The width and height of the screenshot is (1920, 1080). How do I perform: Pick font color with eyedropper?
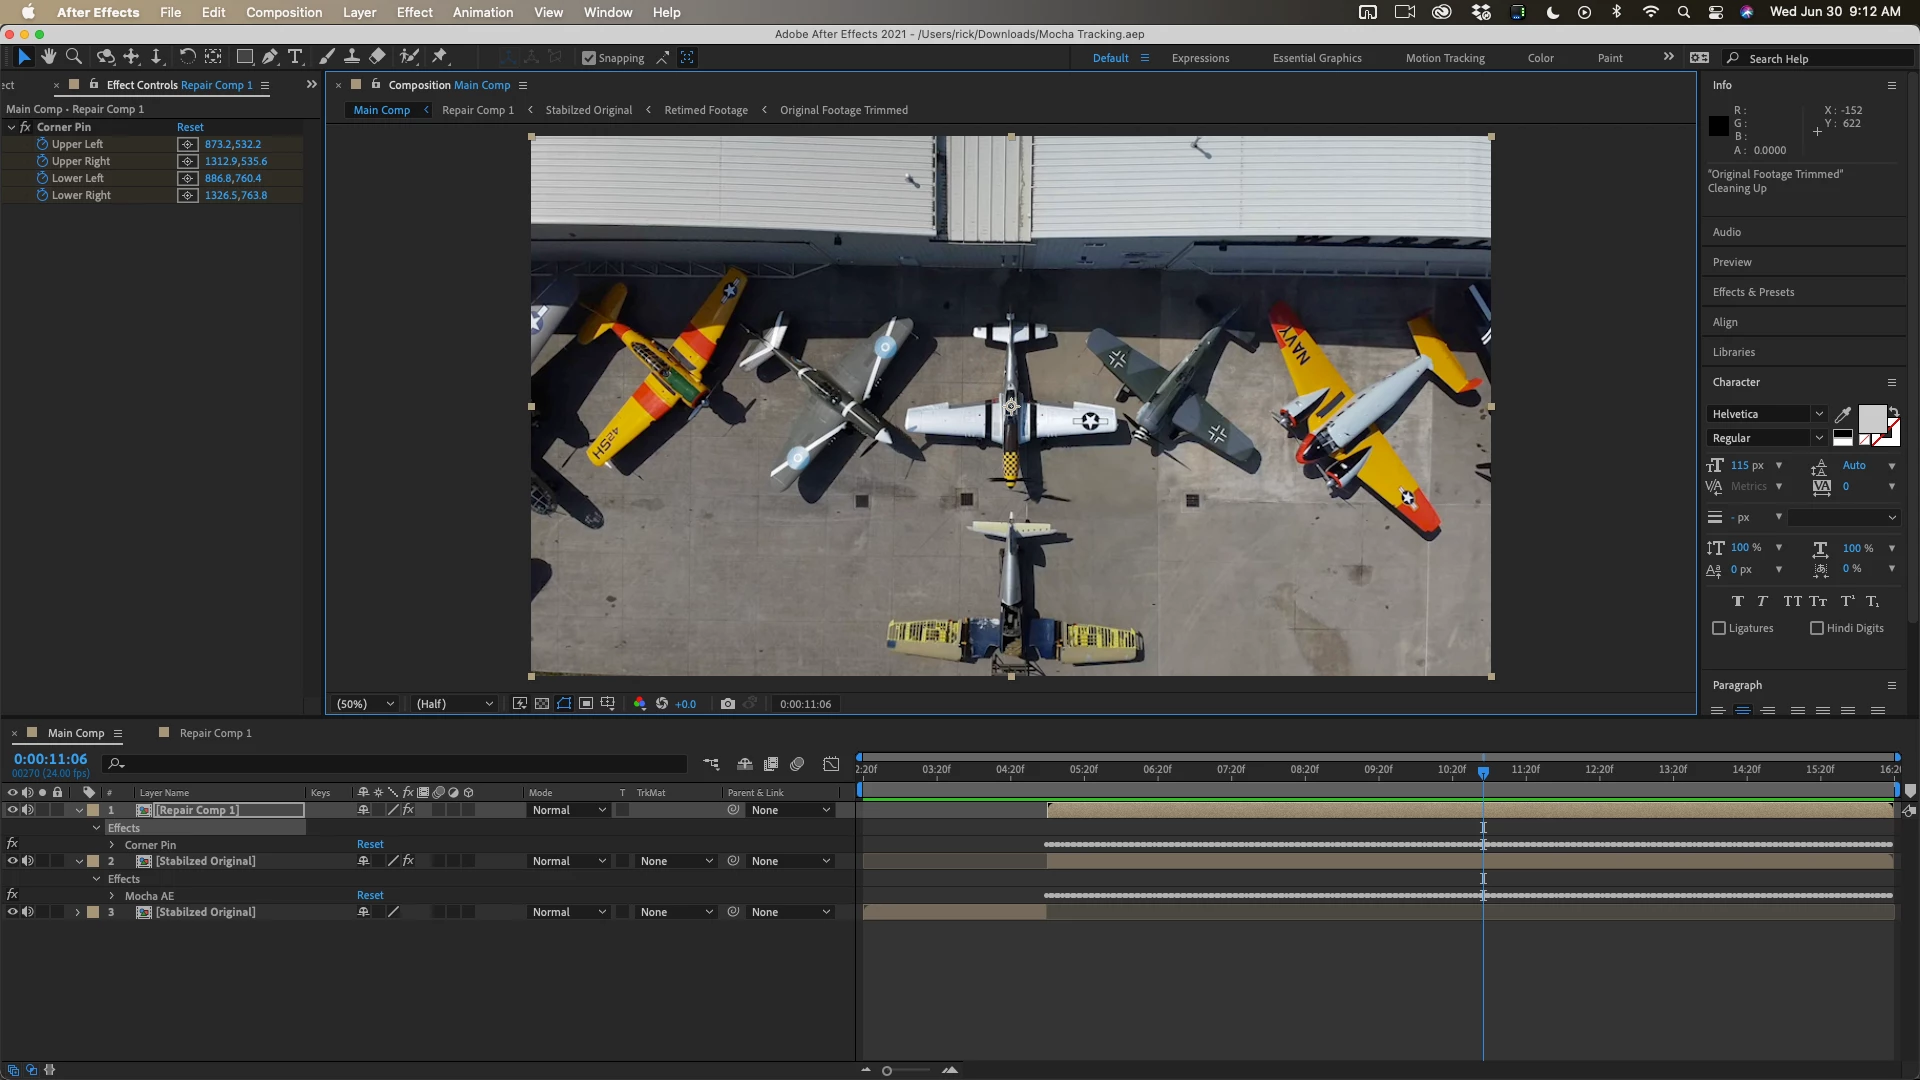click(x=1843, y=414)
